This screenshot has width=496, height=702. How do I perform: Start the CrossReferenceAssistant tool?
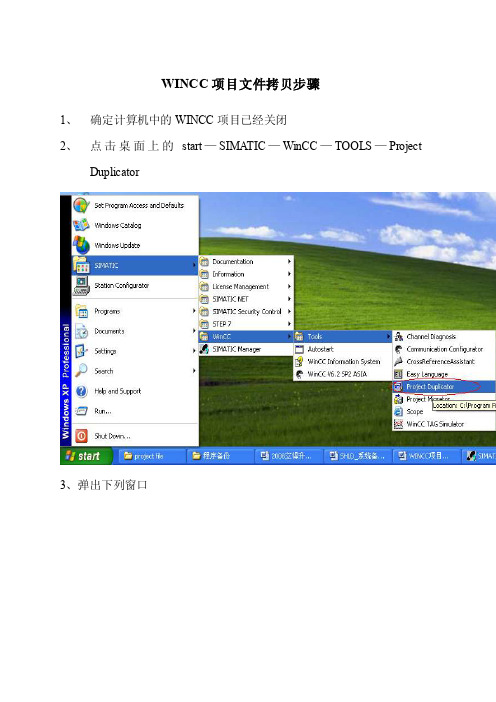point(444,361)
